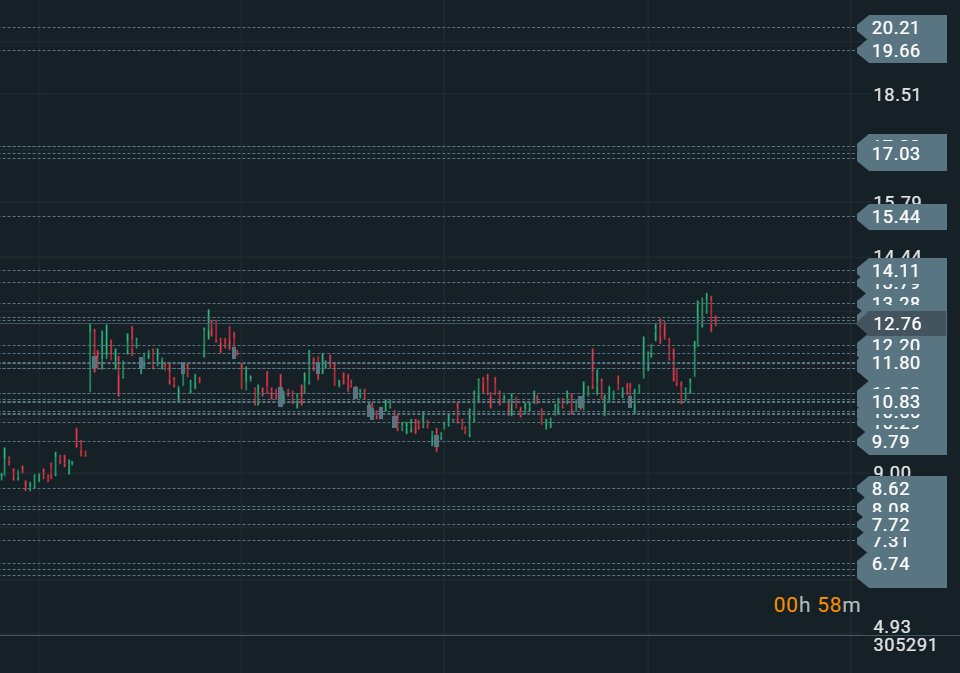Select the 19.66 price level tag

click(901, 51)
